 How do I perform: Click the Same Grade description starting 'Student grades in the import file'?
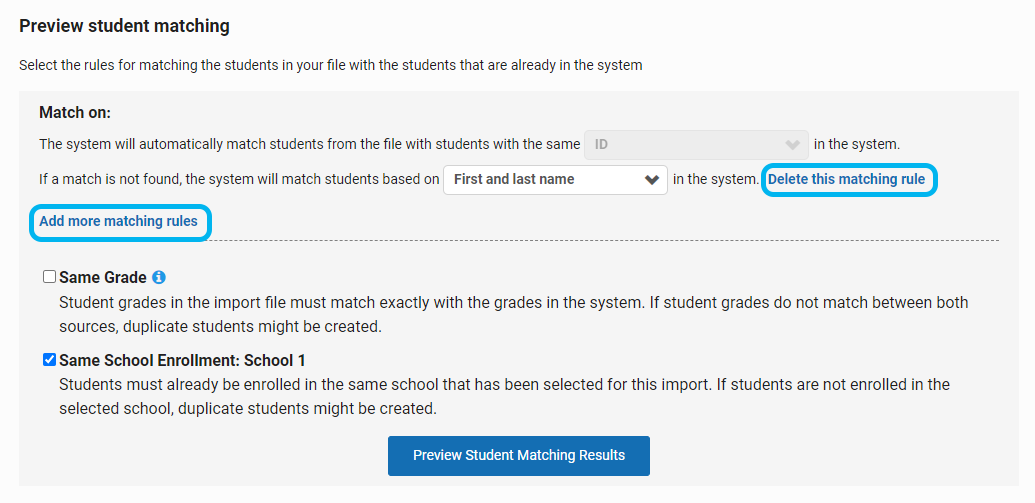point(514,315)
